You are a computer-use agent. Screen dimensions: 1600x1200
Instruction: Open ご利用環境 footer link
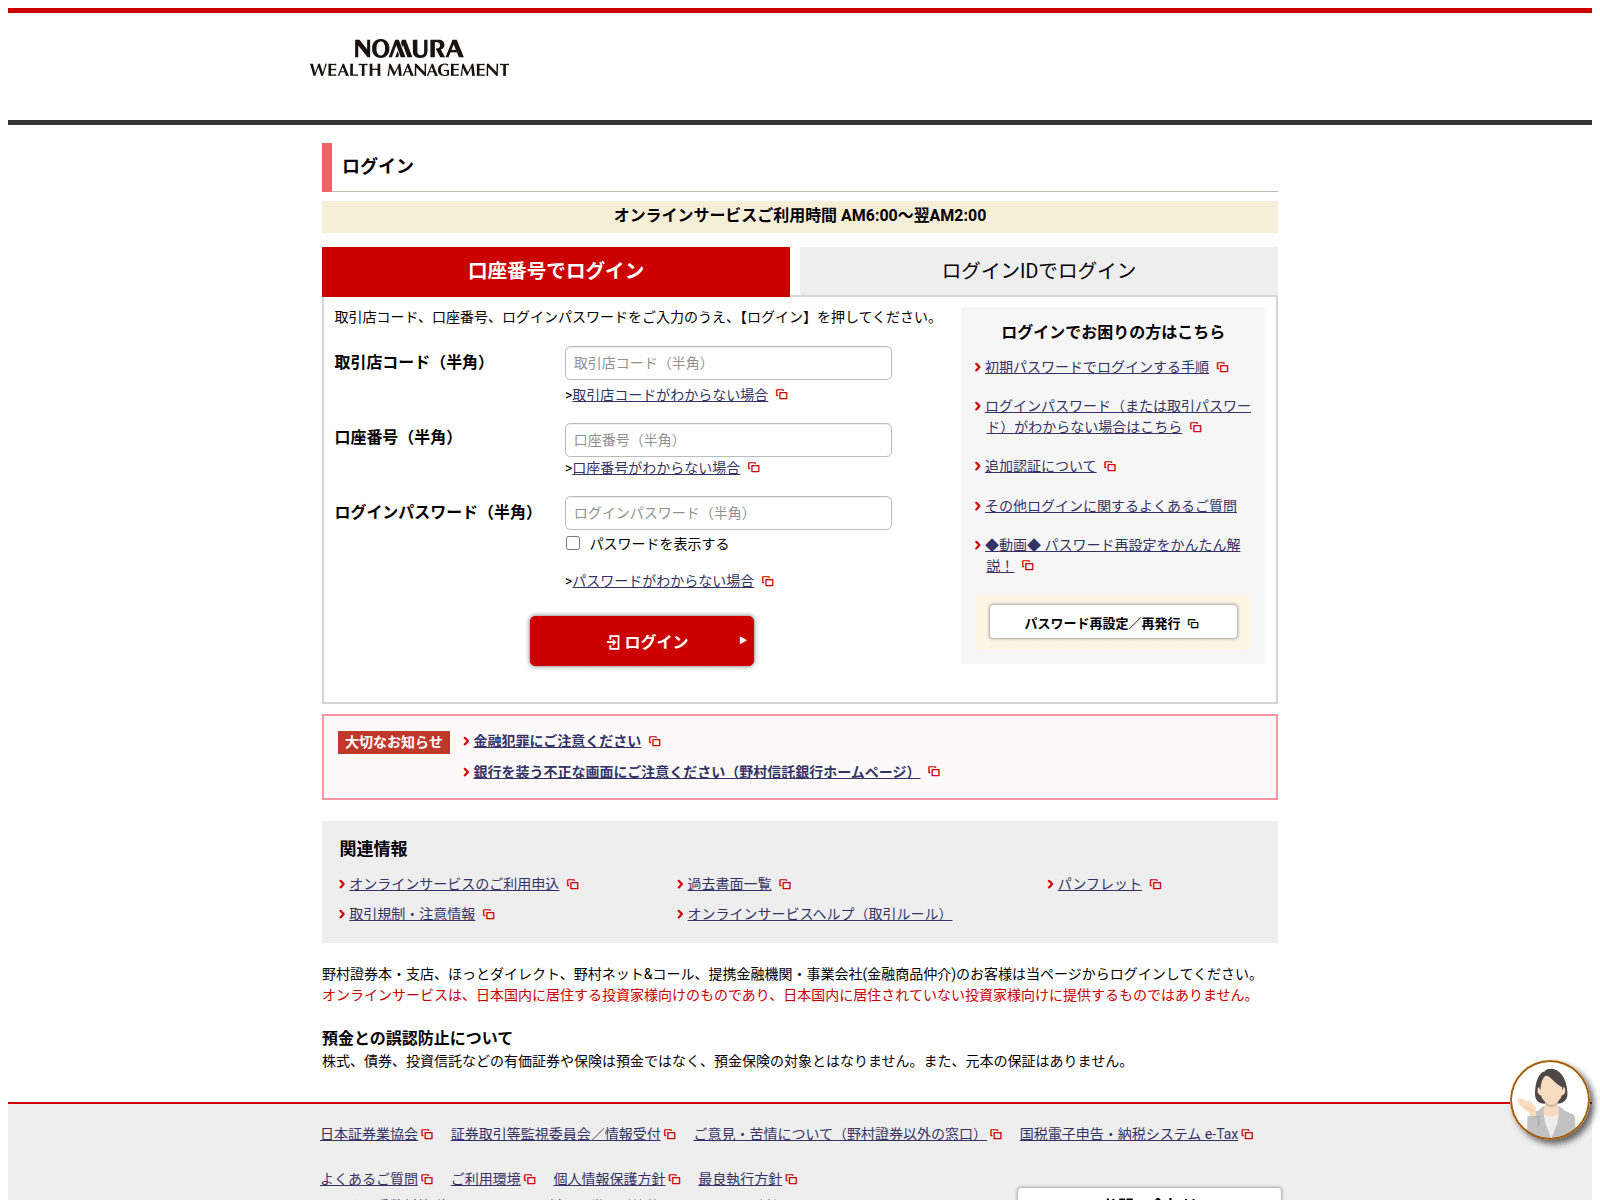486,1179
